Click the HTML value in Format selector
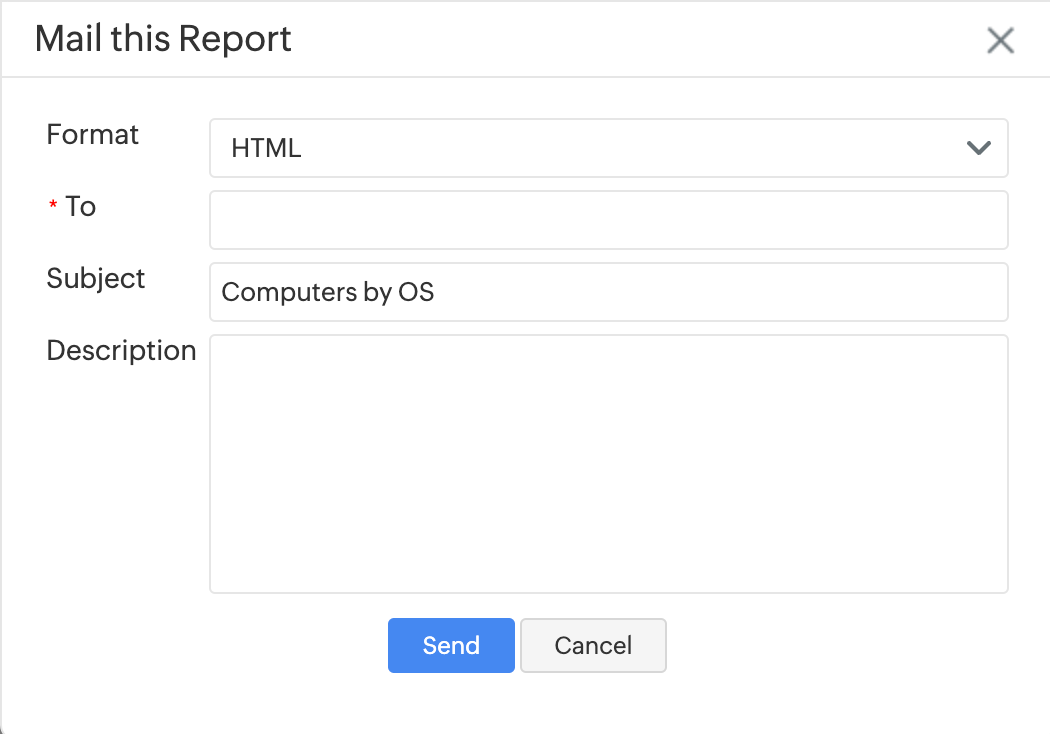Viewport: 1050px width, 734px height. coord(266,149)
